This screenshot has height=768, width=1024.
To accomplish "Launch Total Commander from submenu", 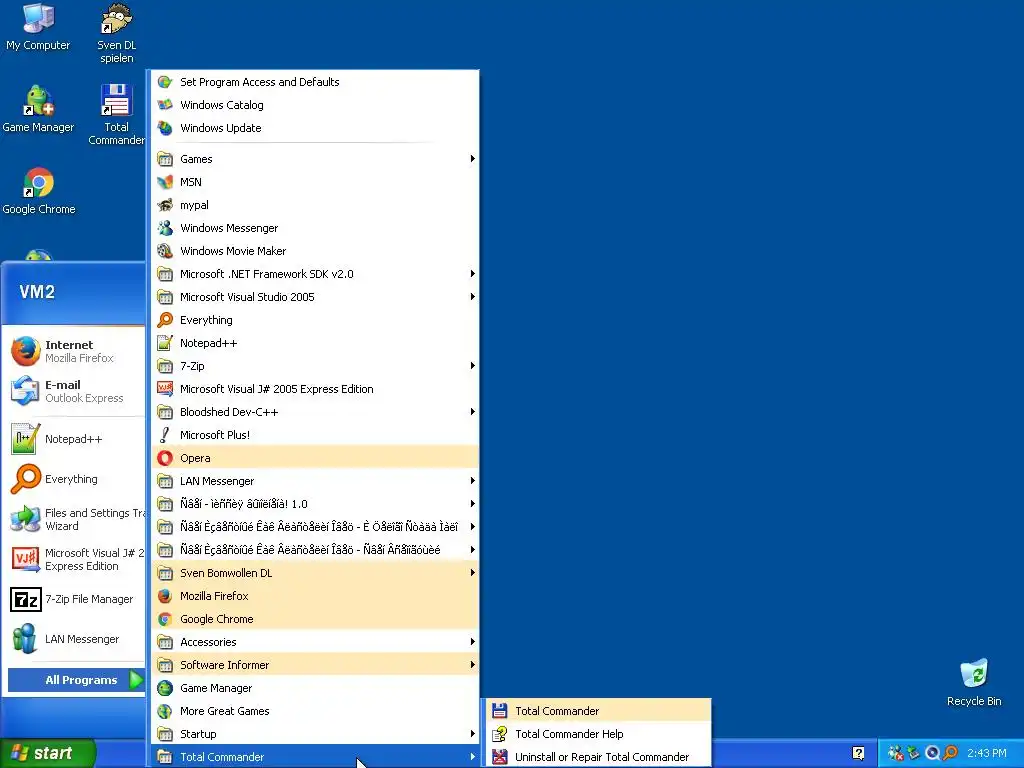I will click(x=599, y=711).
